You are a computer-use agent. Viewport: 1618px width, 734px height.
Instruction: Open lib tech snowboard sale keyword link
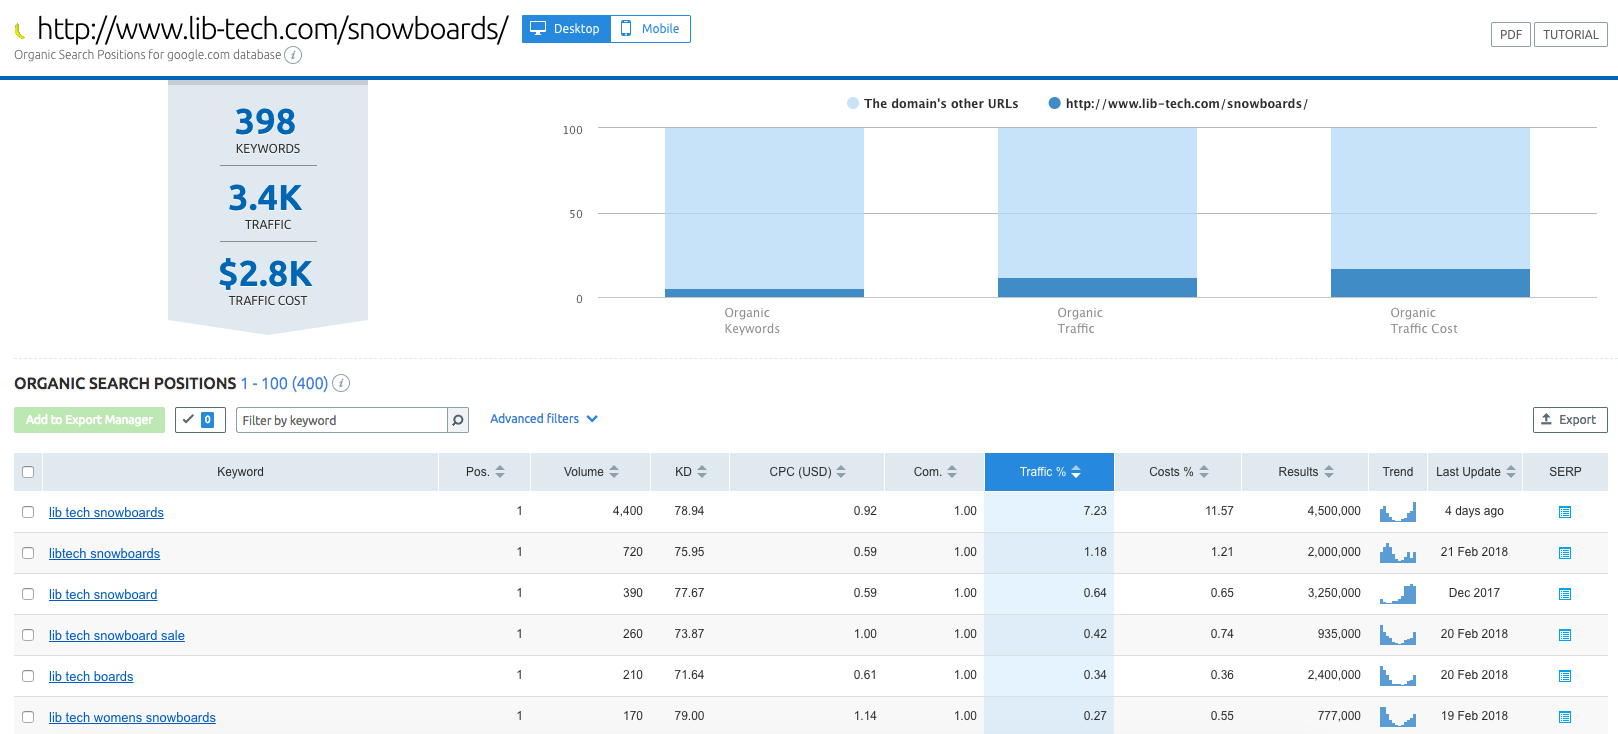click(117, 635)
